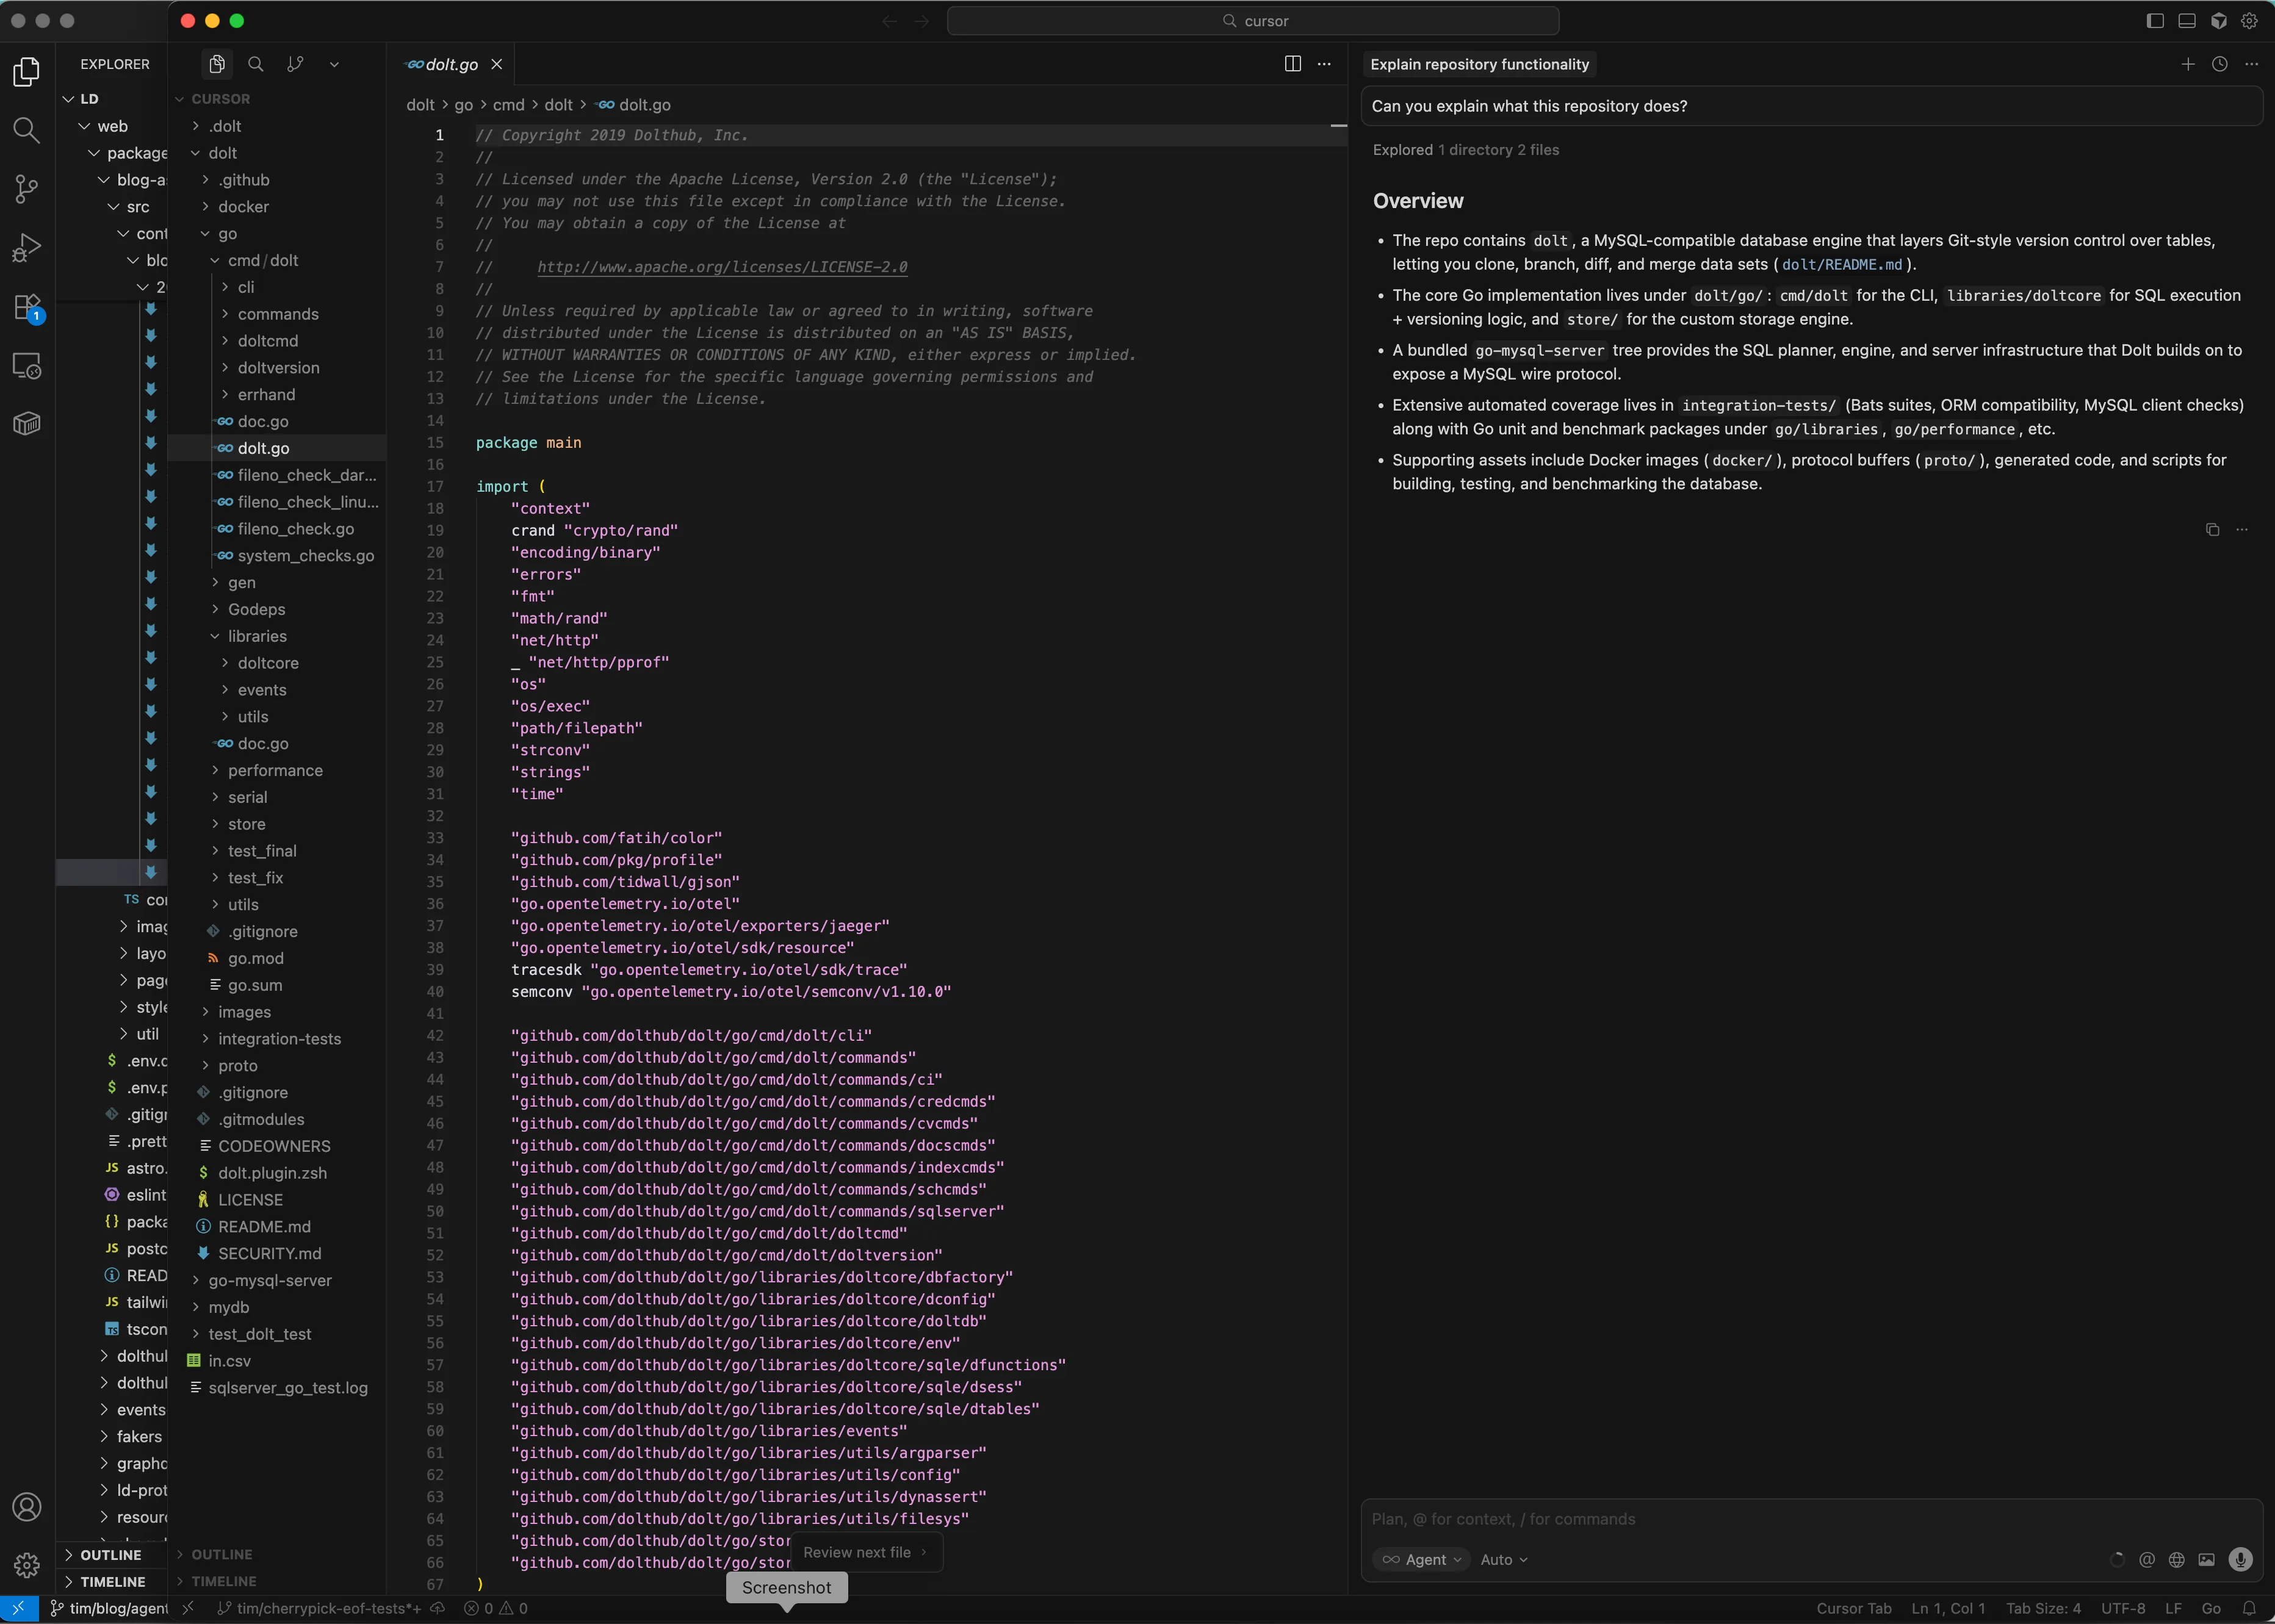Select the Explain repository functionality chat tab
Viewport: 2275px width, 1624px height.
1479,64
